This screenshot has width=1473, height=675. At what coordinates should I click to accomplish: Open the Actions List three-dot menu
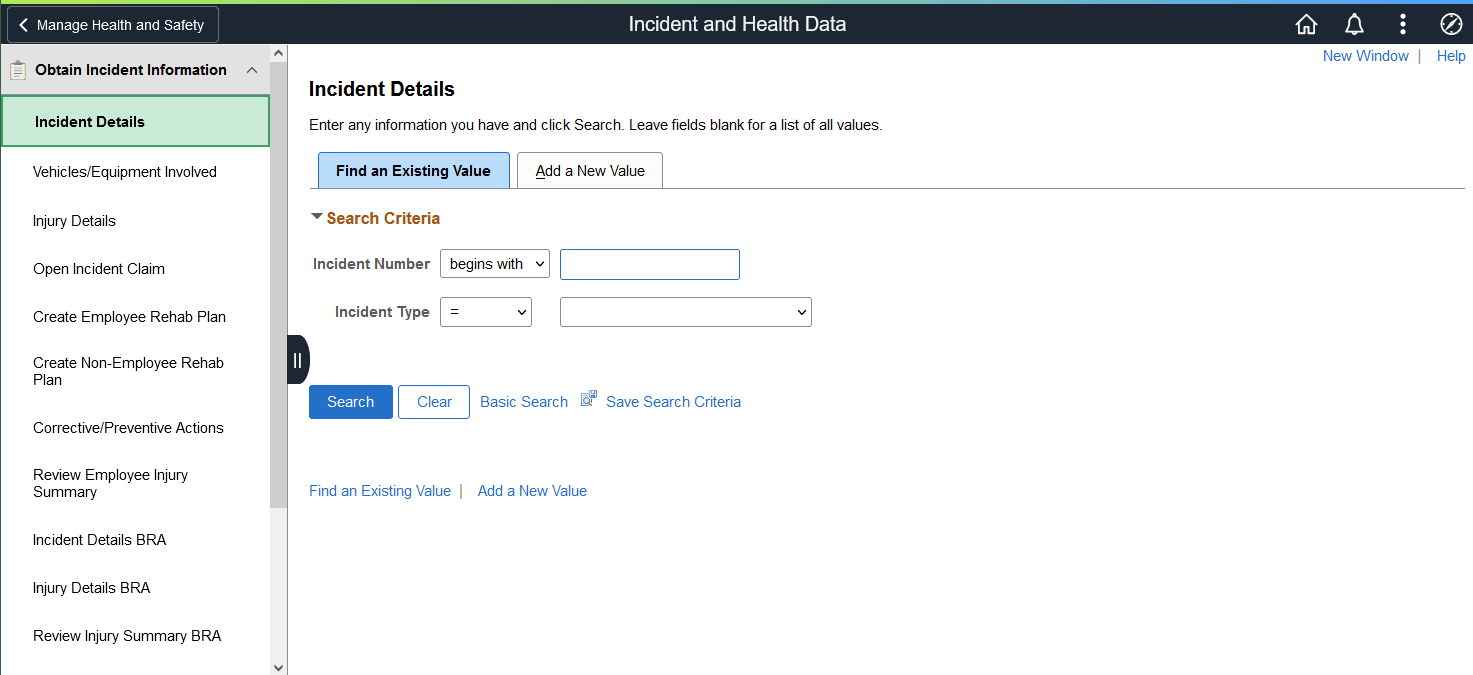click(1402, 24)
